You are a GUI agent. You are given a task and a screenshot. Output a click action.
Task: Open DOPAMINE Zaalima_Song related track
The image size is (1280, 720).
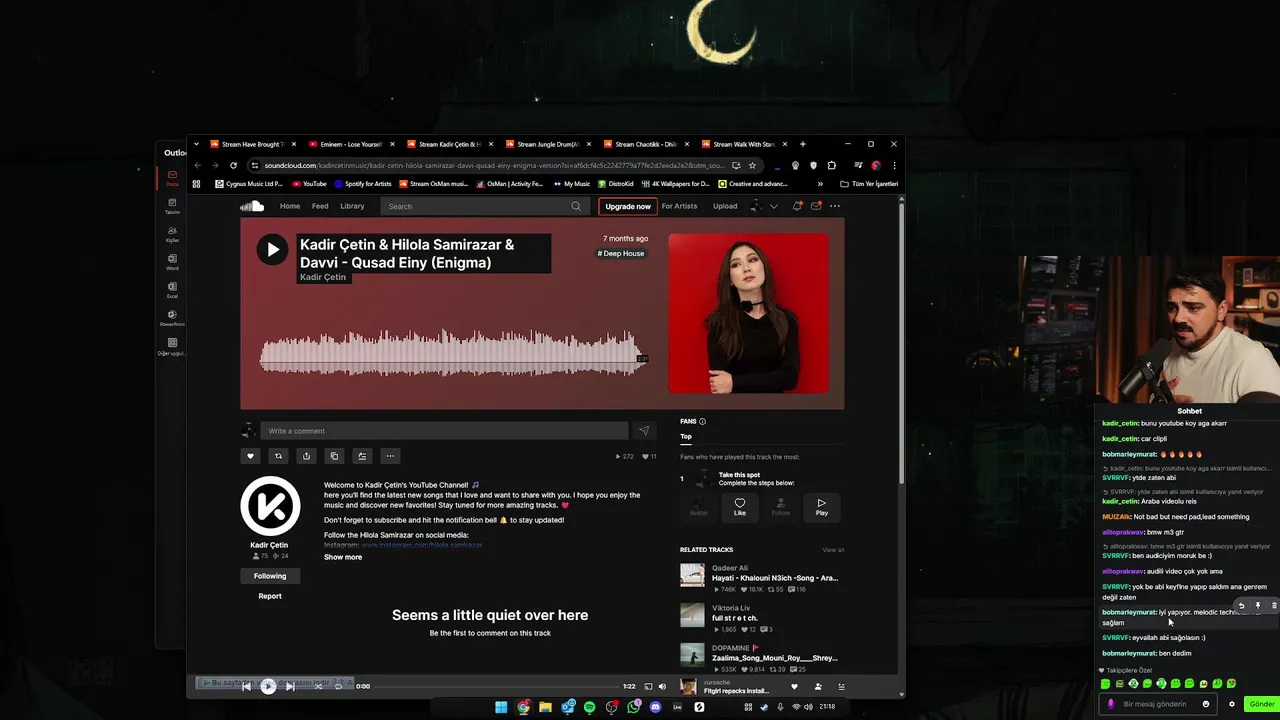(x=775, y=658)
